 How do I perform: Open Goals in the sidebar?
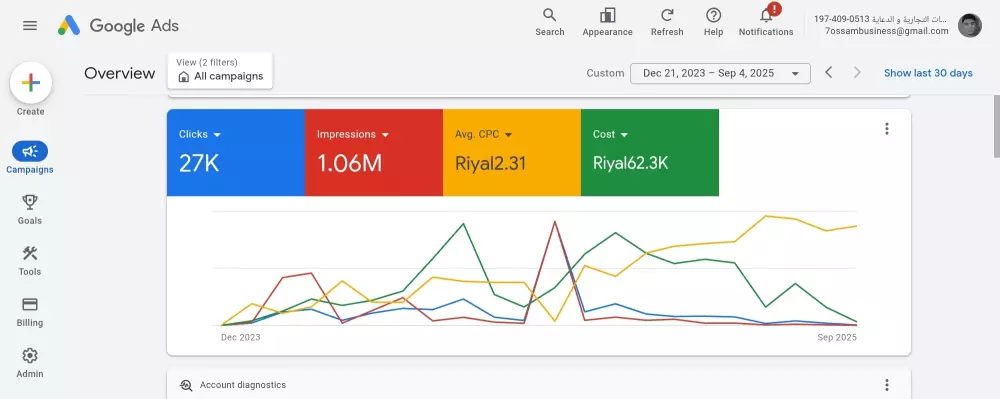tap(30, 209)
